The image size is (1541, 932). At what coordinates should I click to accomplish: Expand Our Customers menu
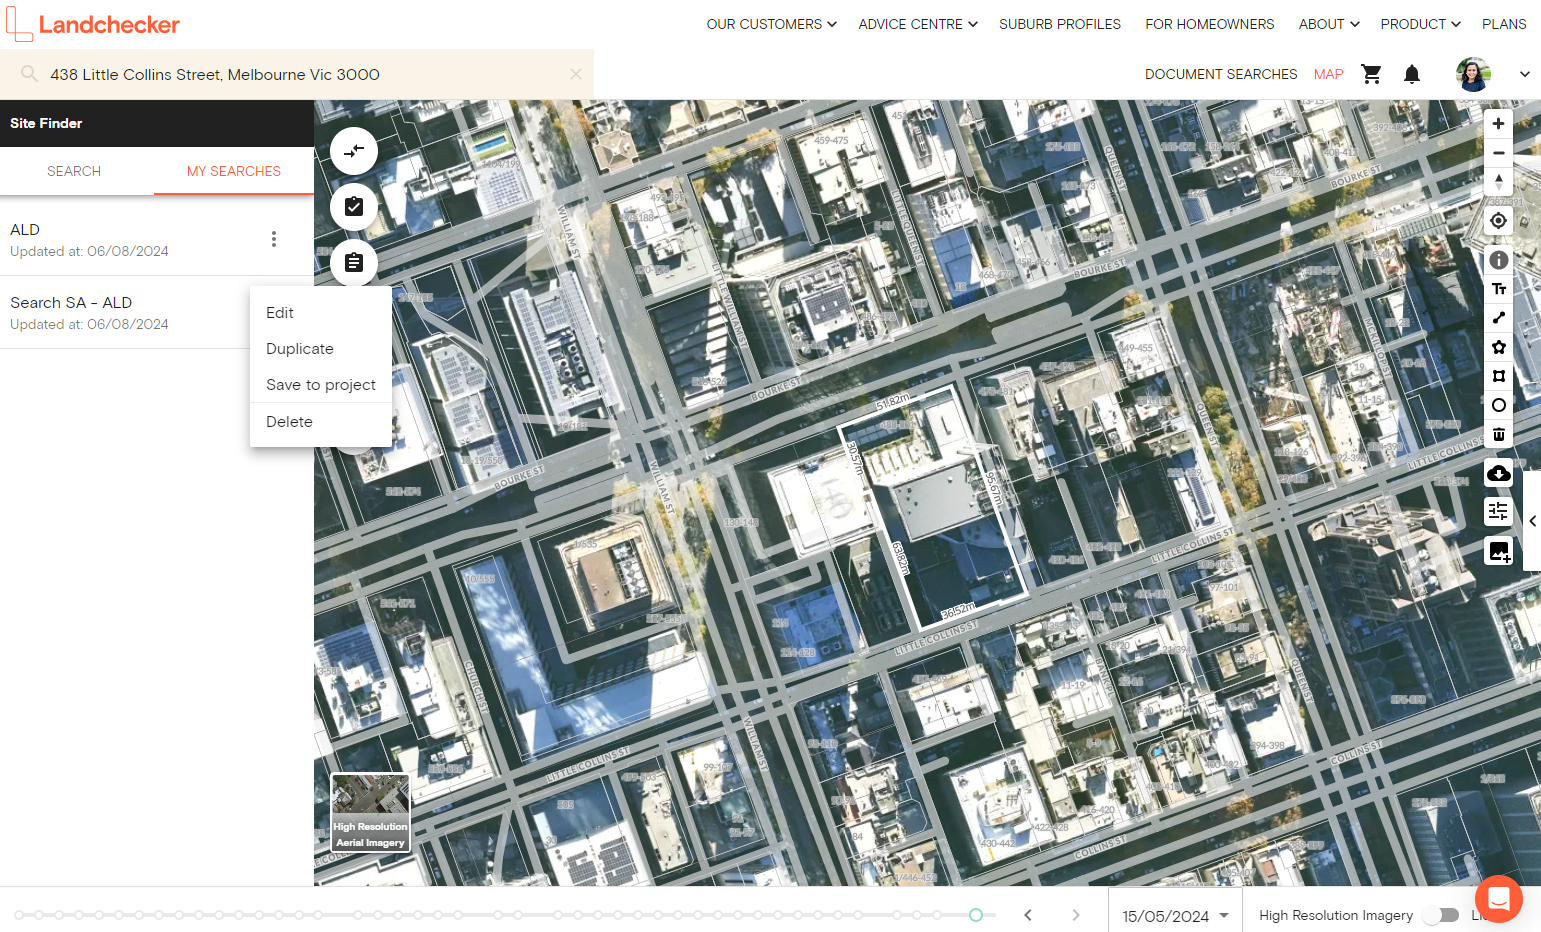[771, 24]
